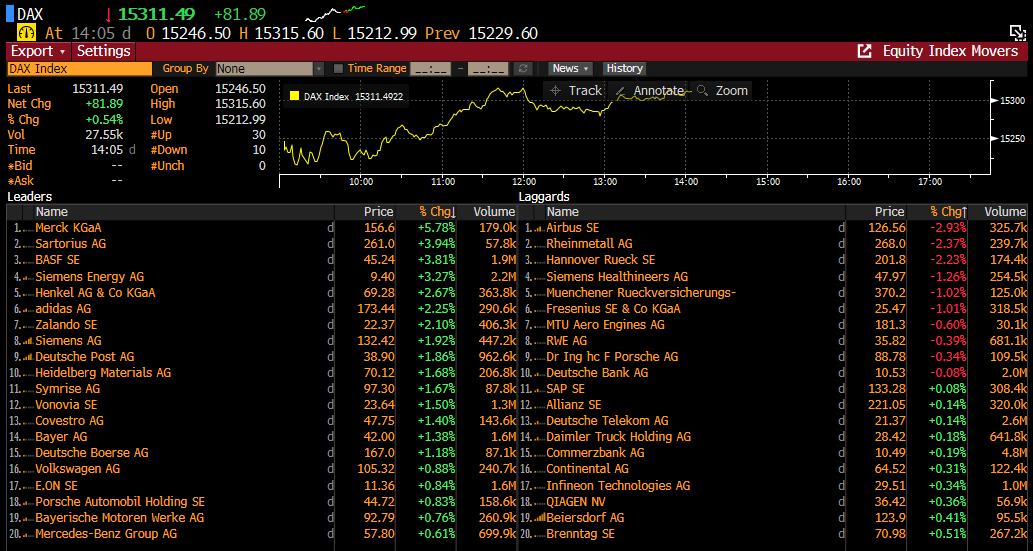Image resolution: width=1033 pixels, height=551 pixels.
Task: Open Merck KGaA in the Leaders list
Action: [68, 228]
